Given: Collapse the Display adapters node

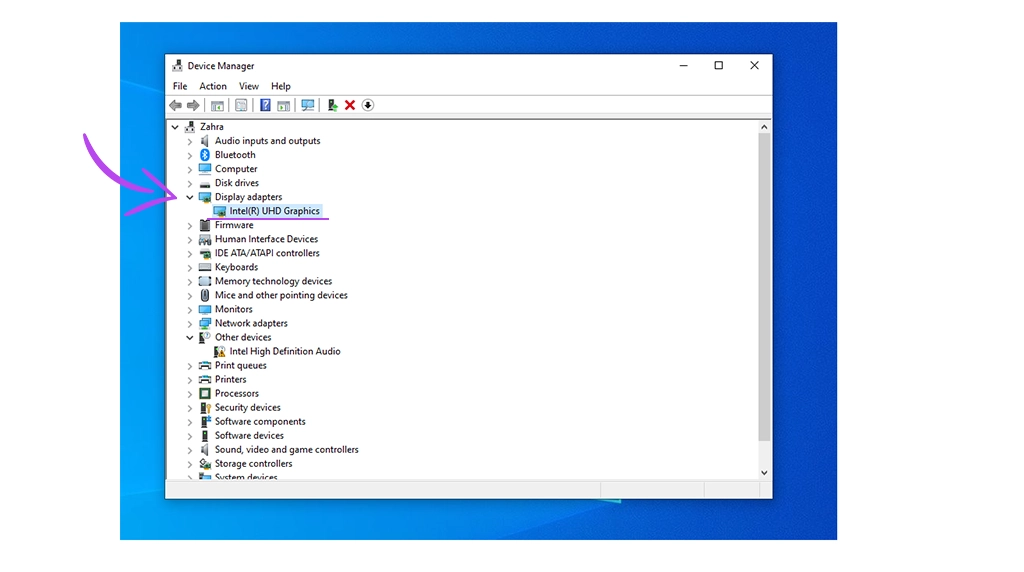Looking at the screenshot, I should click(x=189, y=197).
